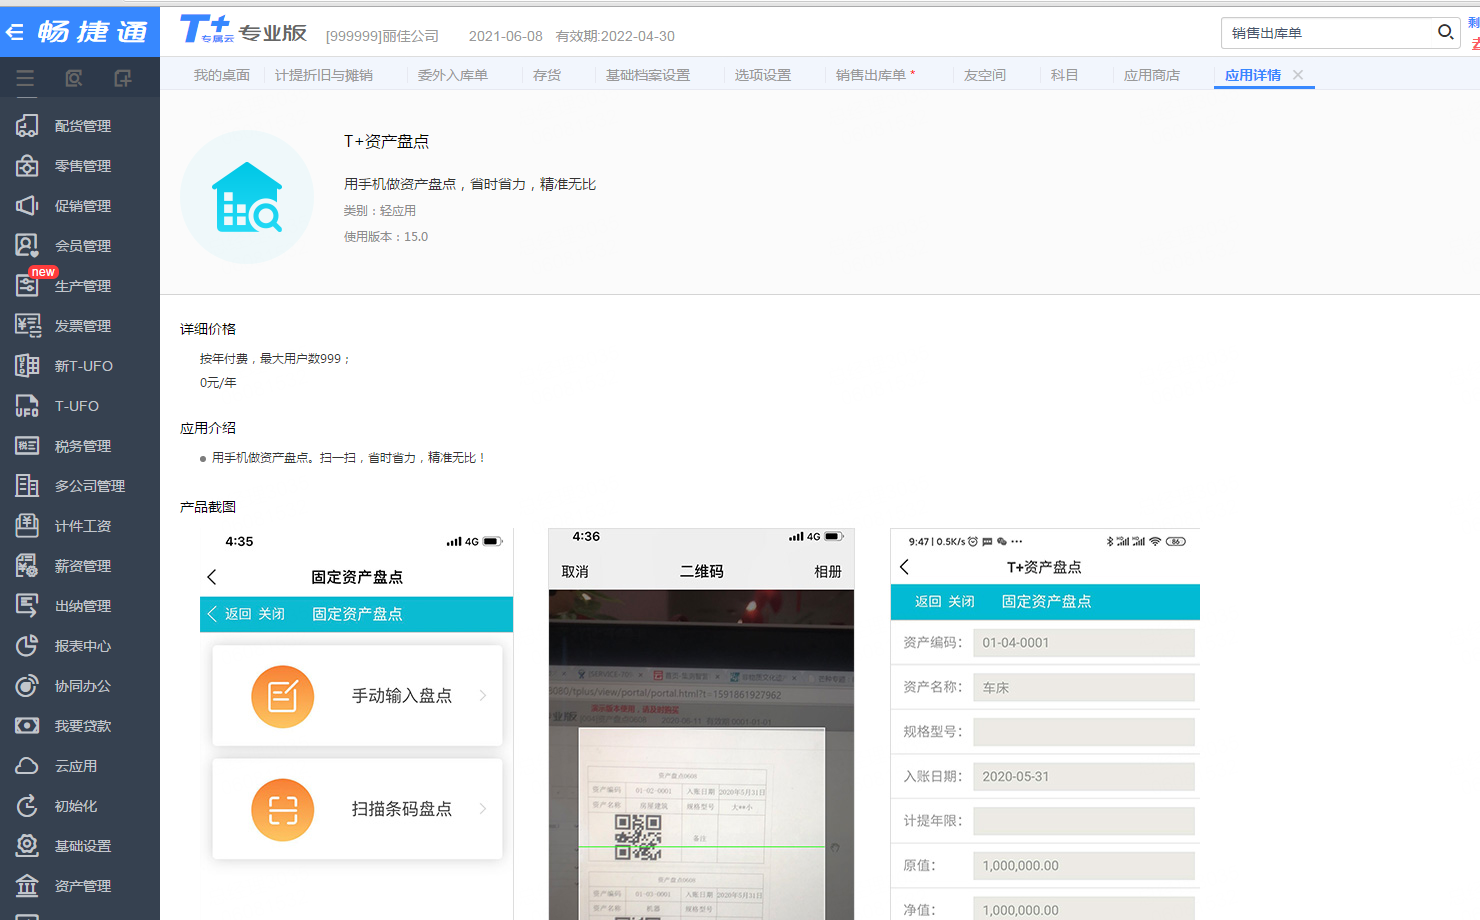This screenshot has width=1480, height=920.
Task: Switch to 销售出库单 tab
Action: click(x=871, y=75)
